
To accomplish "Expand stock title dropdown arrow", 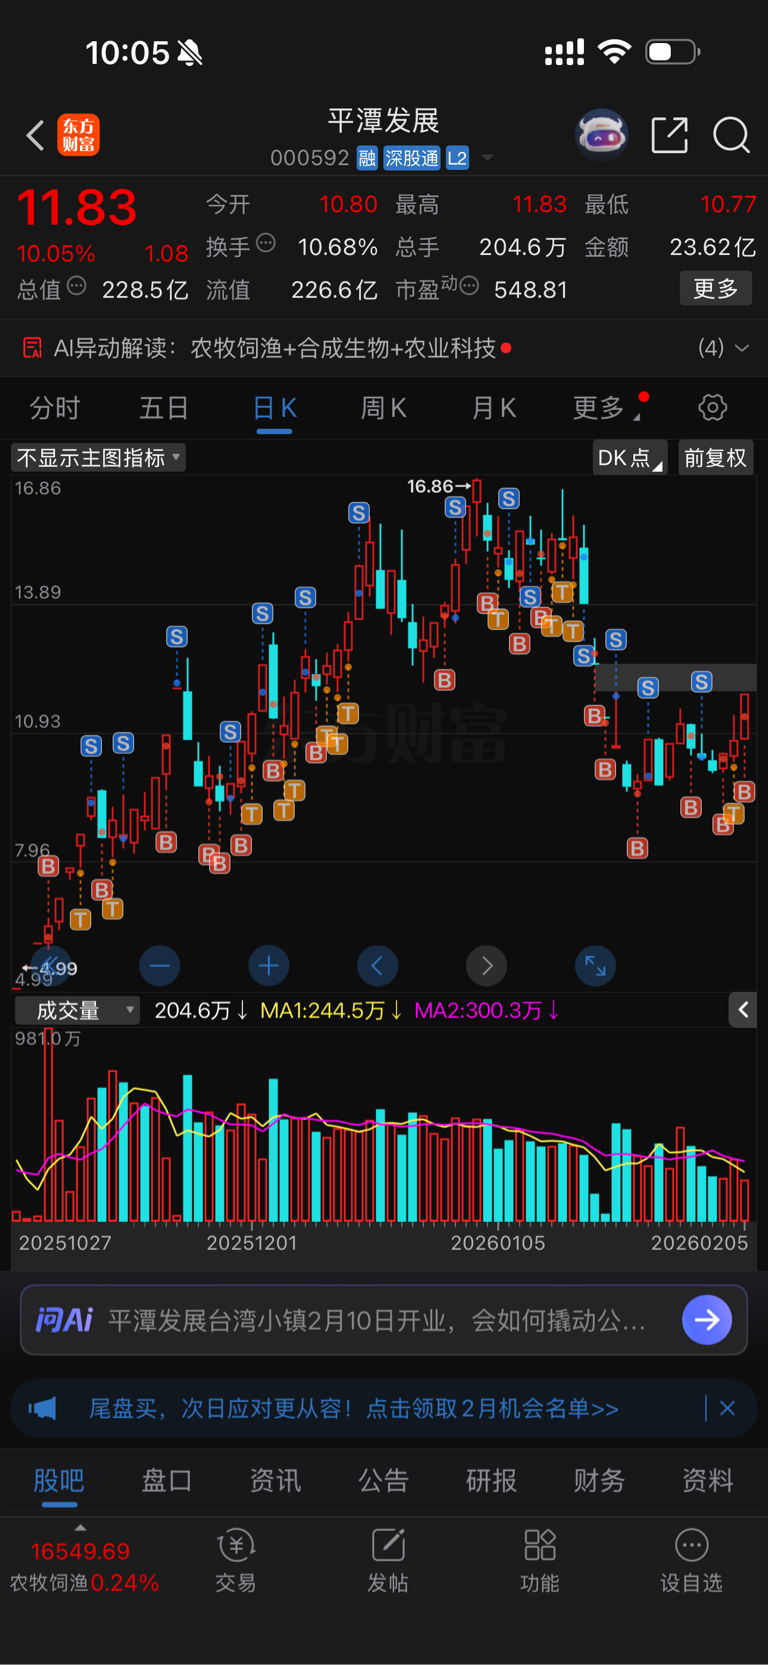I will click(x=488, y=158).
